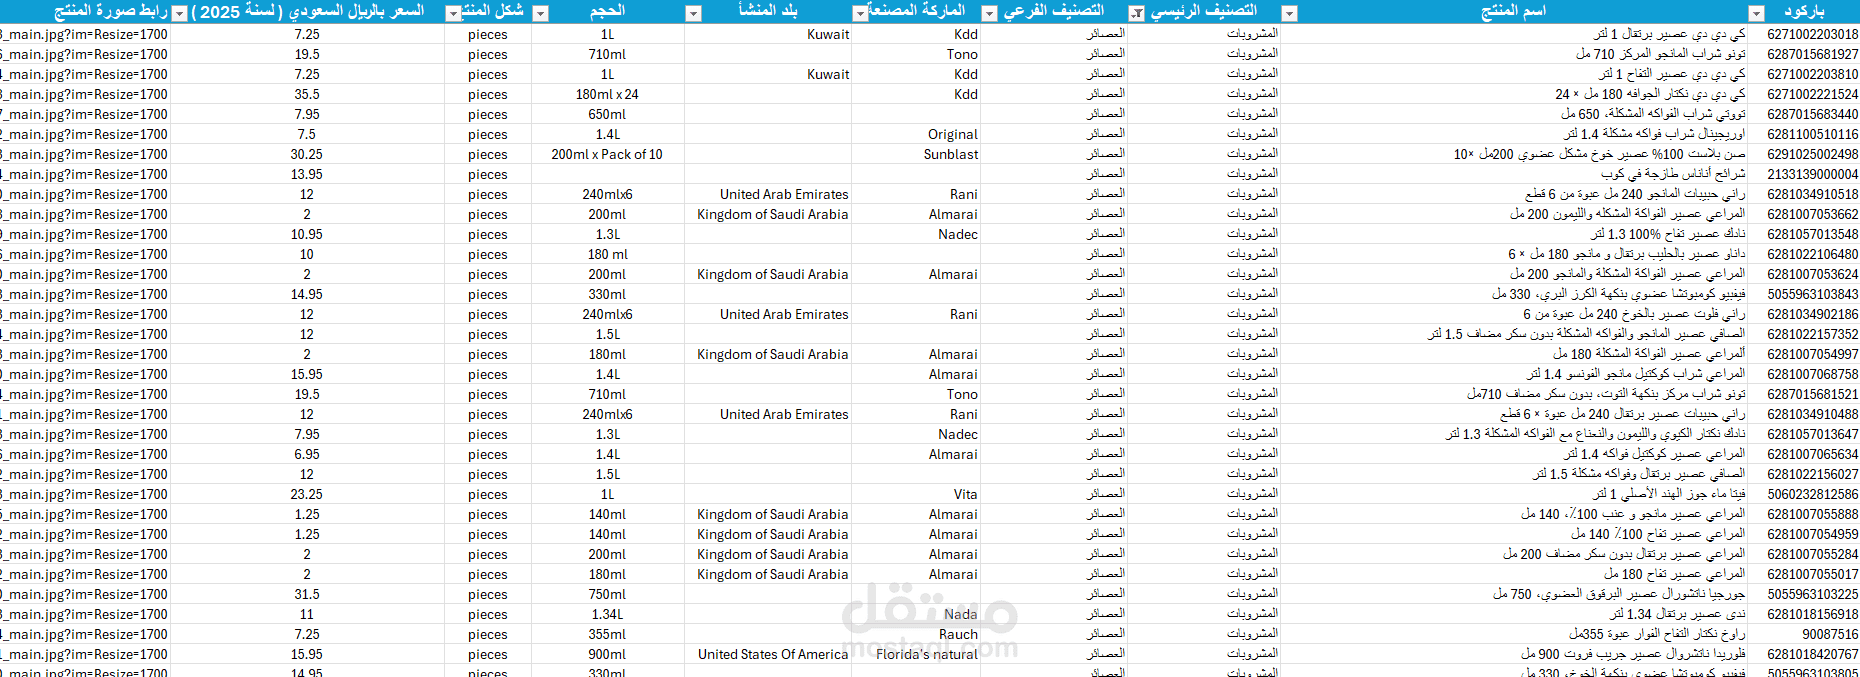Select size cell 355ml

tap(607, 634)
